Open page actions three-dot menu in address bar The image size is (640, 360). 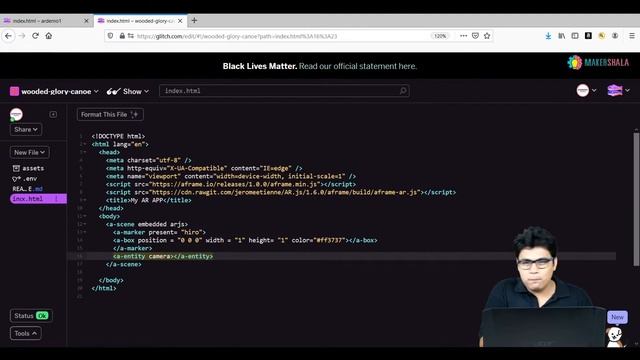click(463, 36)
